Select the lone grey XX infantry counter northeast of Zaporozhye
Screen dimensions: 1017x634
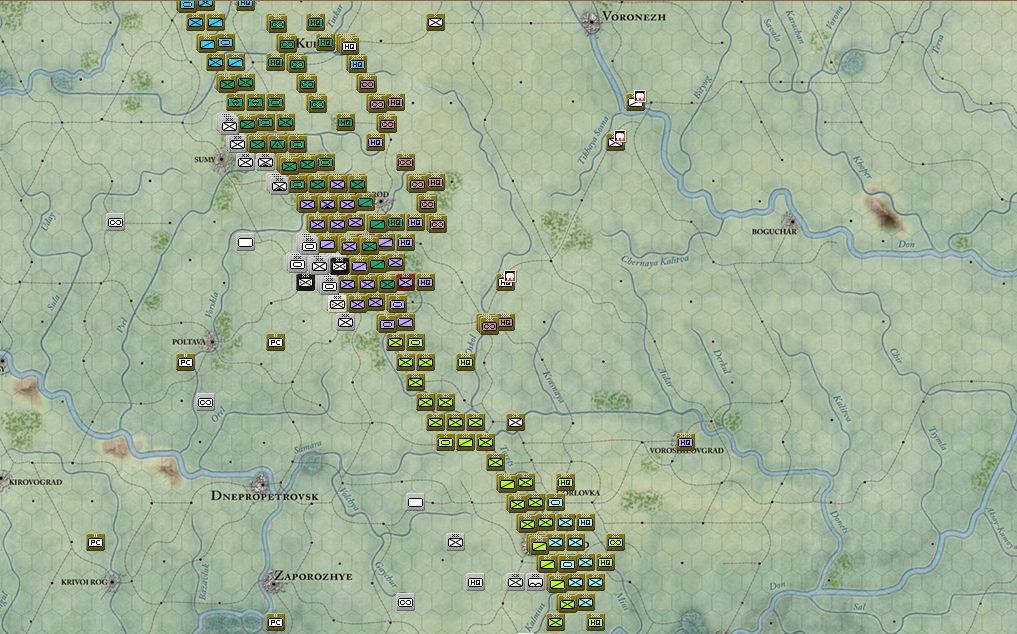click(455, 542)
